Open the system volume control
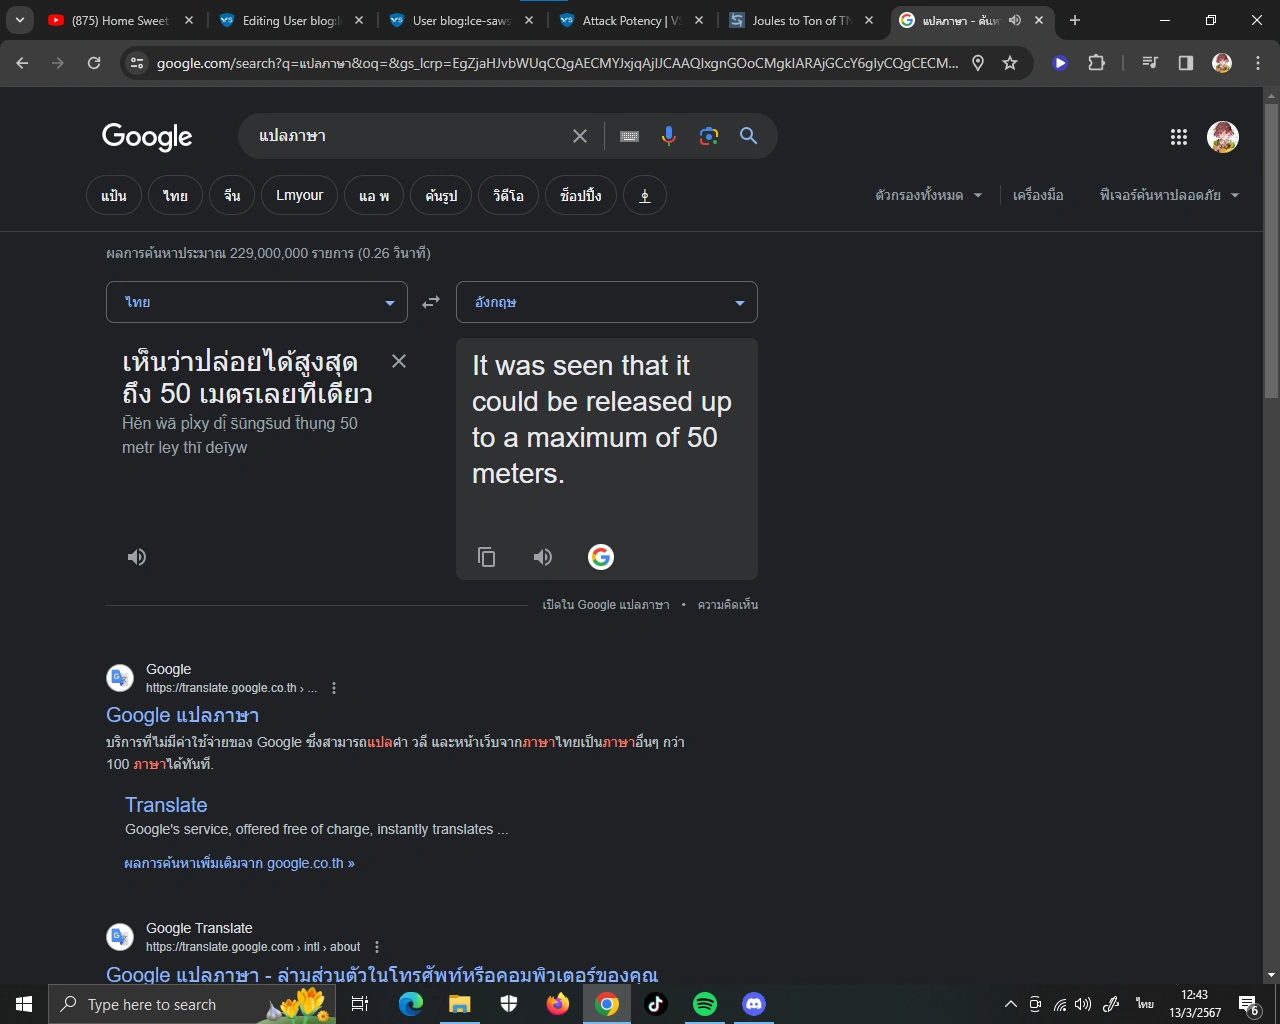This screenshot has width=1280, height=1024. [1083, 1004]
